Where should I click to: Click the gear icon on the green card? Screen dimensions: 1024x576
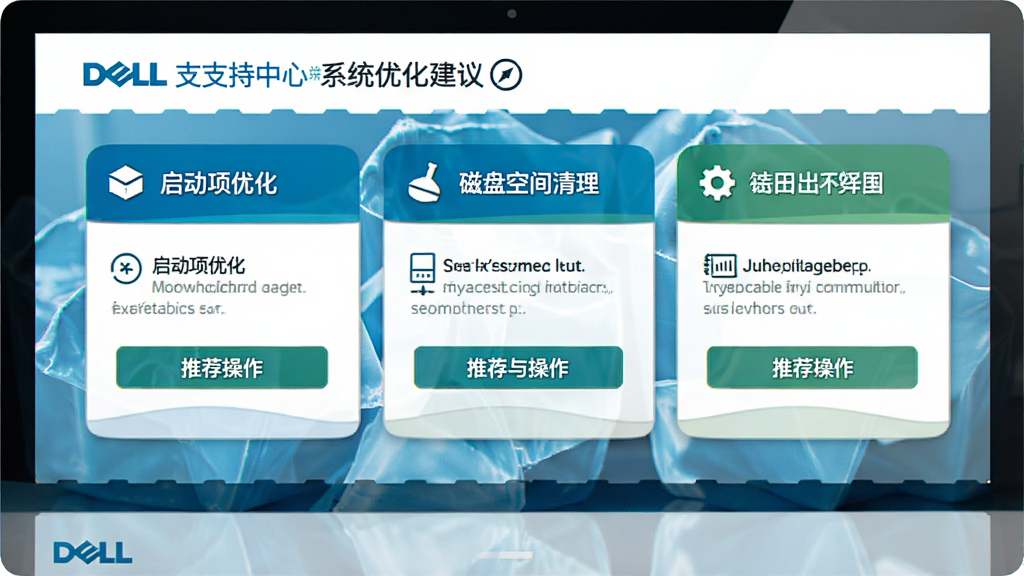pos(717,183)
